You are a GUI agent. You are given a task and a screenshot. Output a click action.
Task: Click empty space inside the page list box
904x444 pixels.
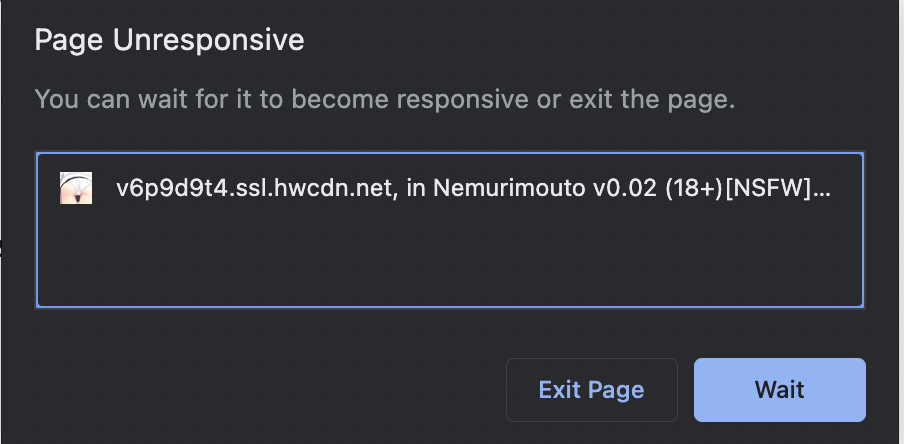point(450,259)
